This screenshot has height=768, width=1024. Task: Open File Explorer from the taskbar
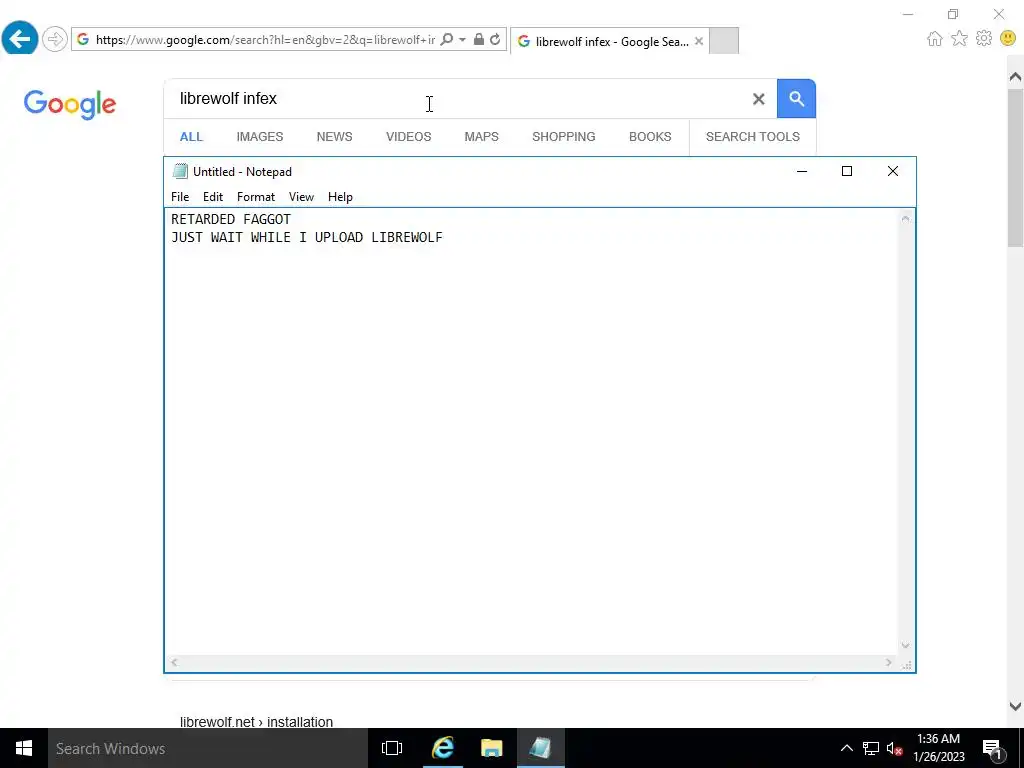(x=491, y=748)
